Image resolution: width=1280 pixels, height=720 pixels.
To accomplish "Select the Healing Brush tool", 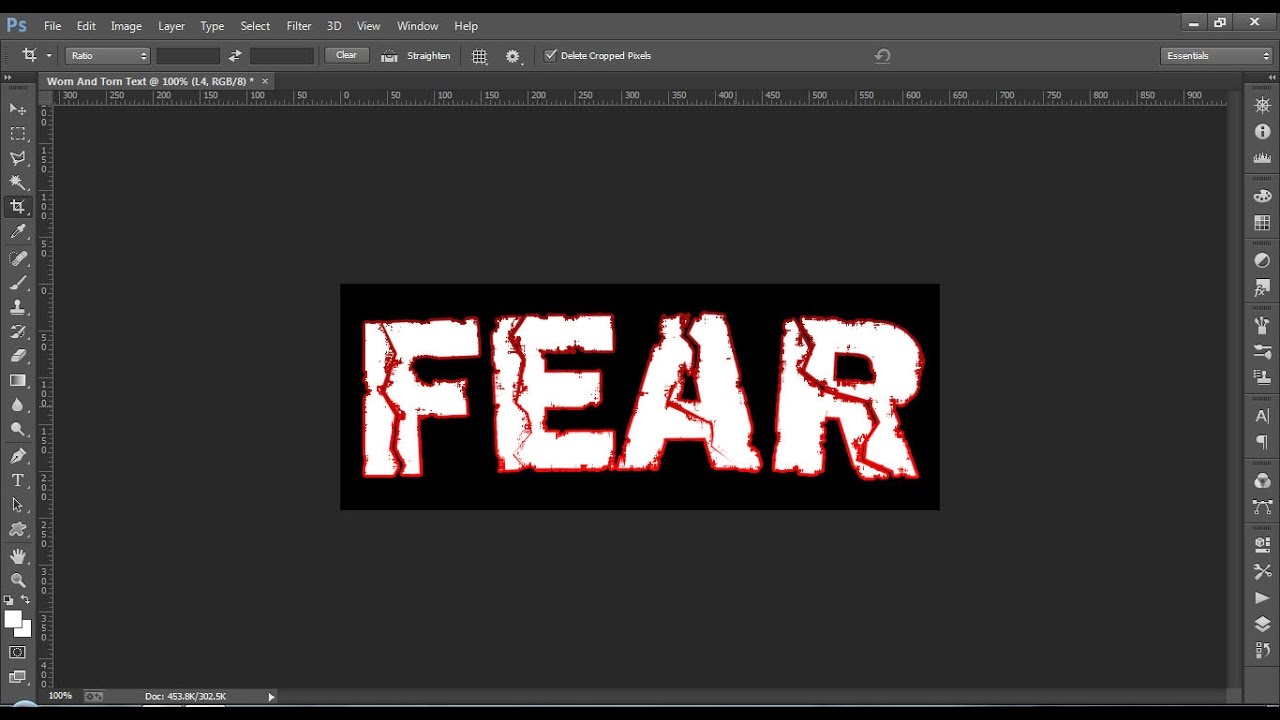I will [x=18, y=258].
